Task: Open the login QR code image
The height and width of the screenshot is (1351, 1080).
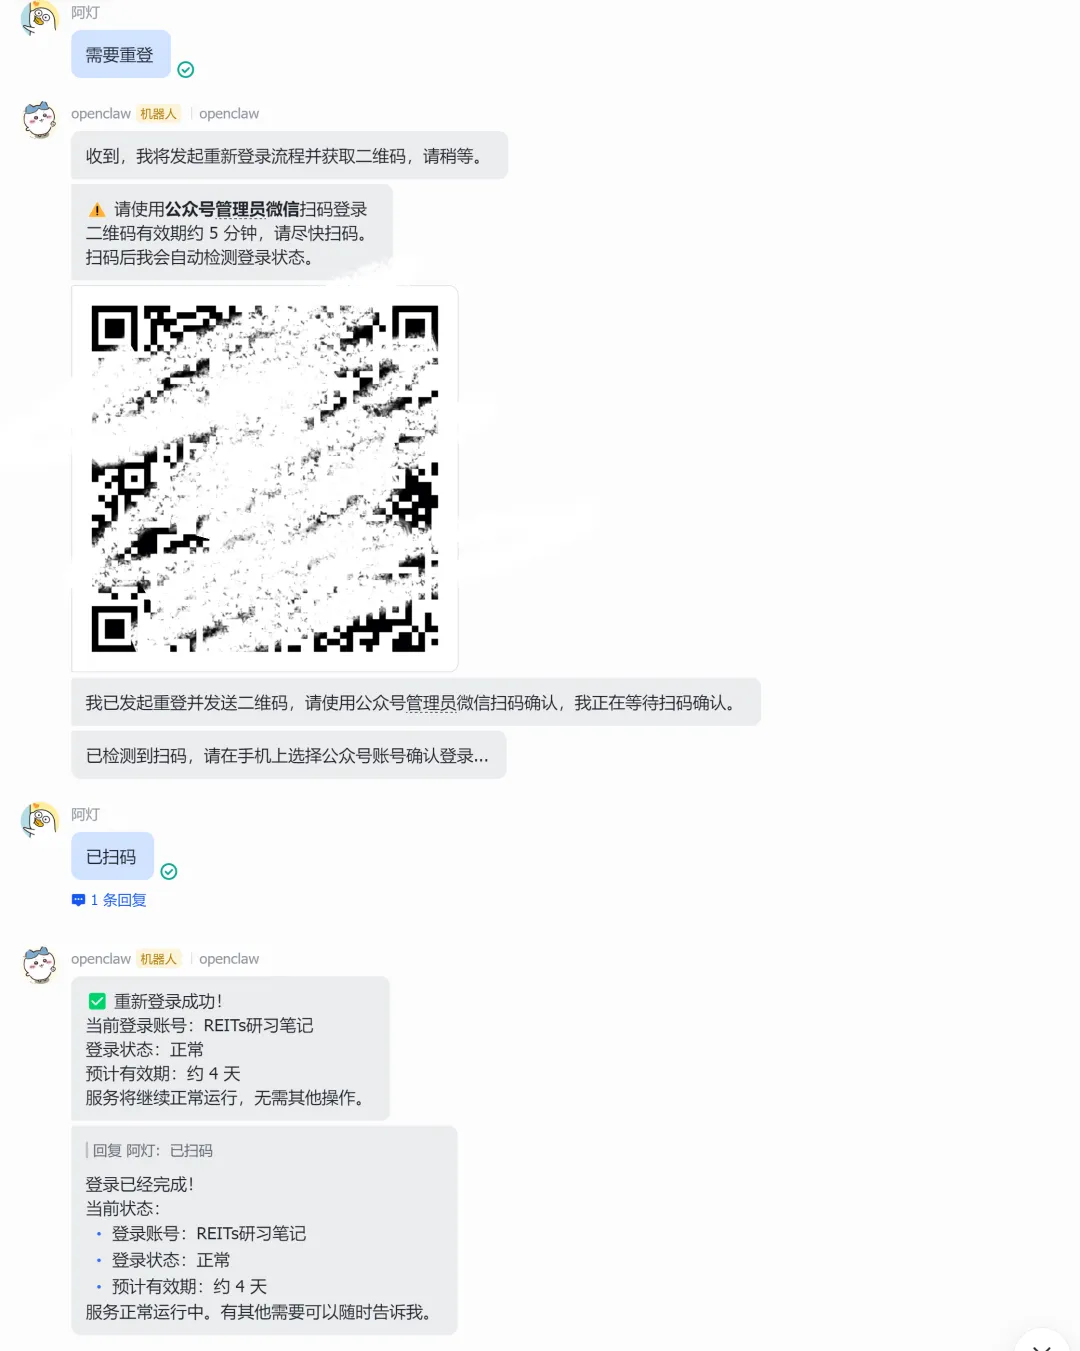Action: [265, 479]
